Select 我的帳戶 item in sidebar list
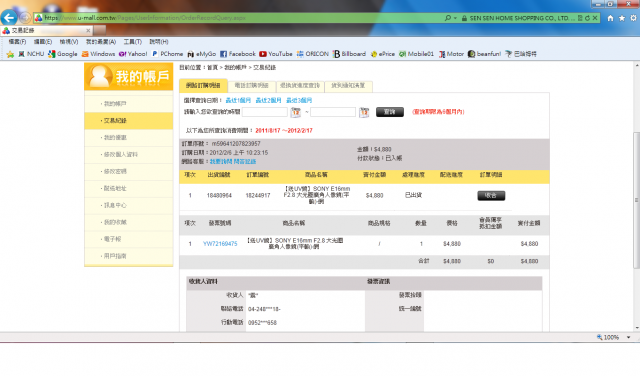Screen dimensions: 640x376 pyautogui.click(x=129, y=104)
